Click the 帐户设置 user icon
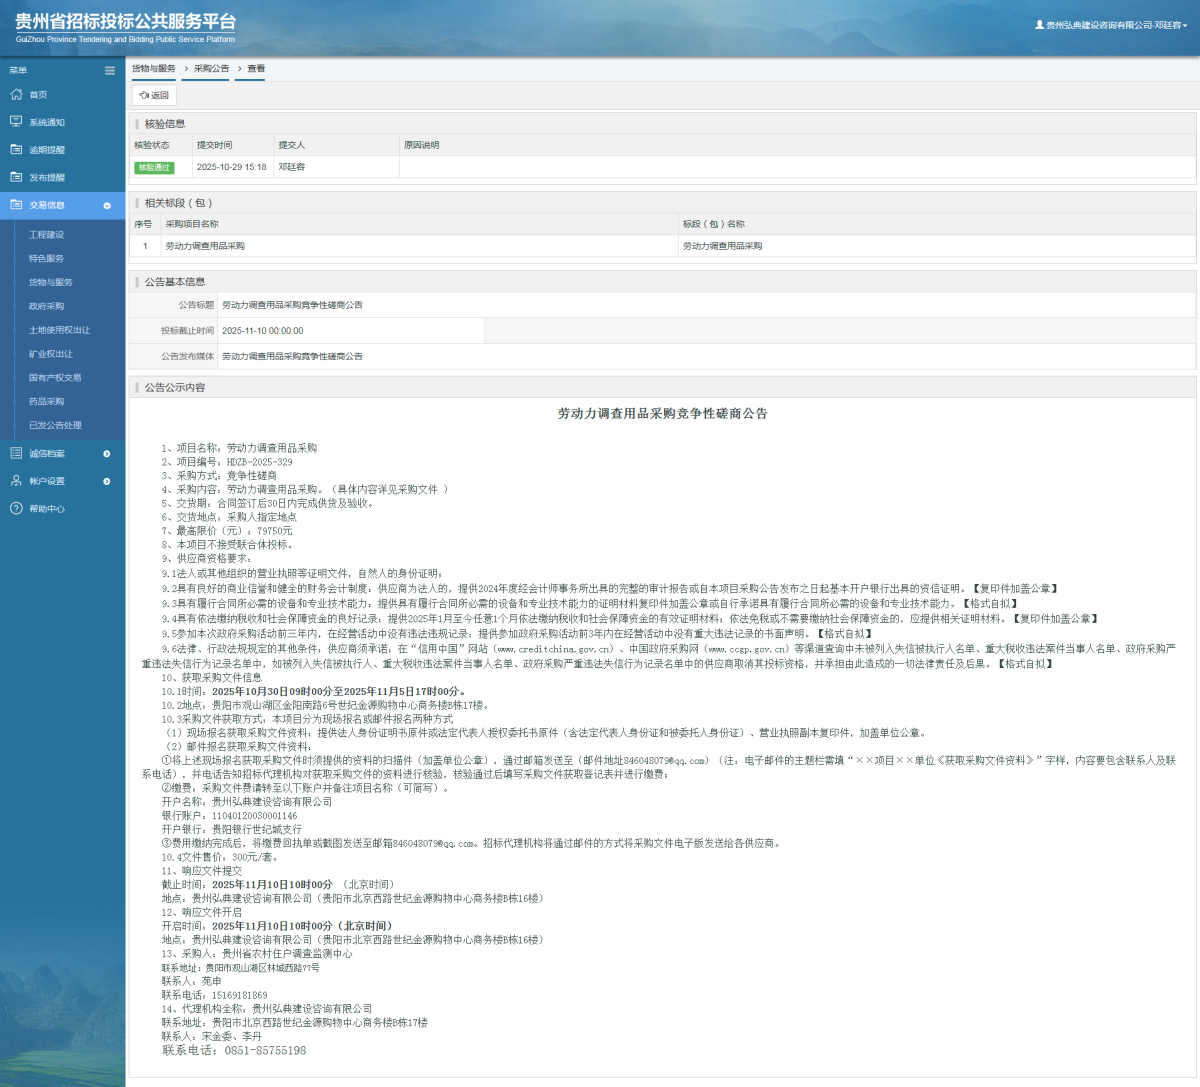The image size is (1200, 1087). pyautogui.click(x=16, y=481)
